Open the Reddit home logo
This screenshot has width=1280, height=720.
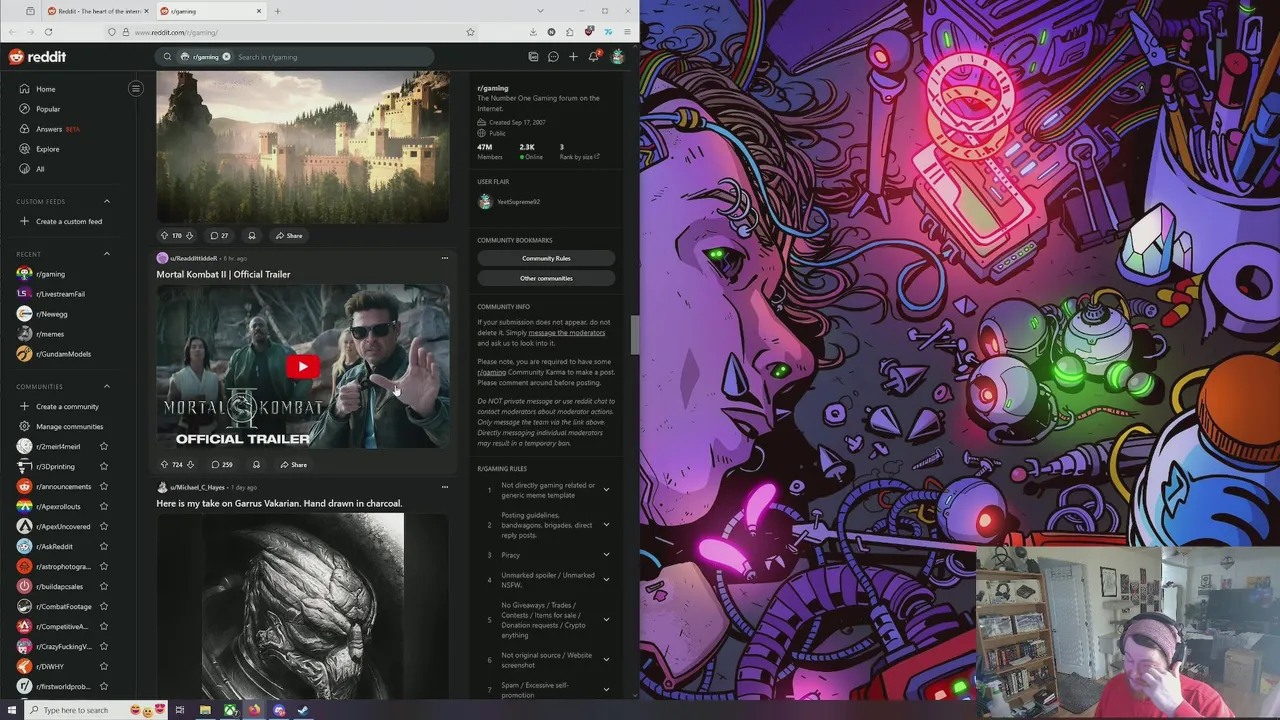pos(37,57)
